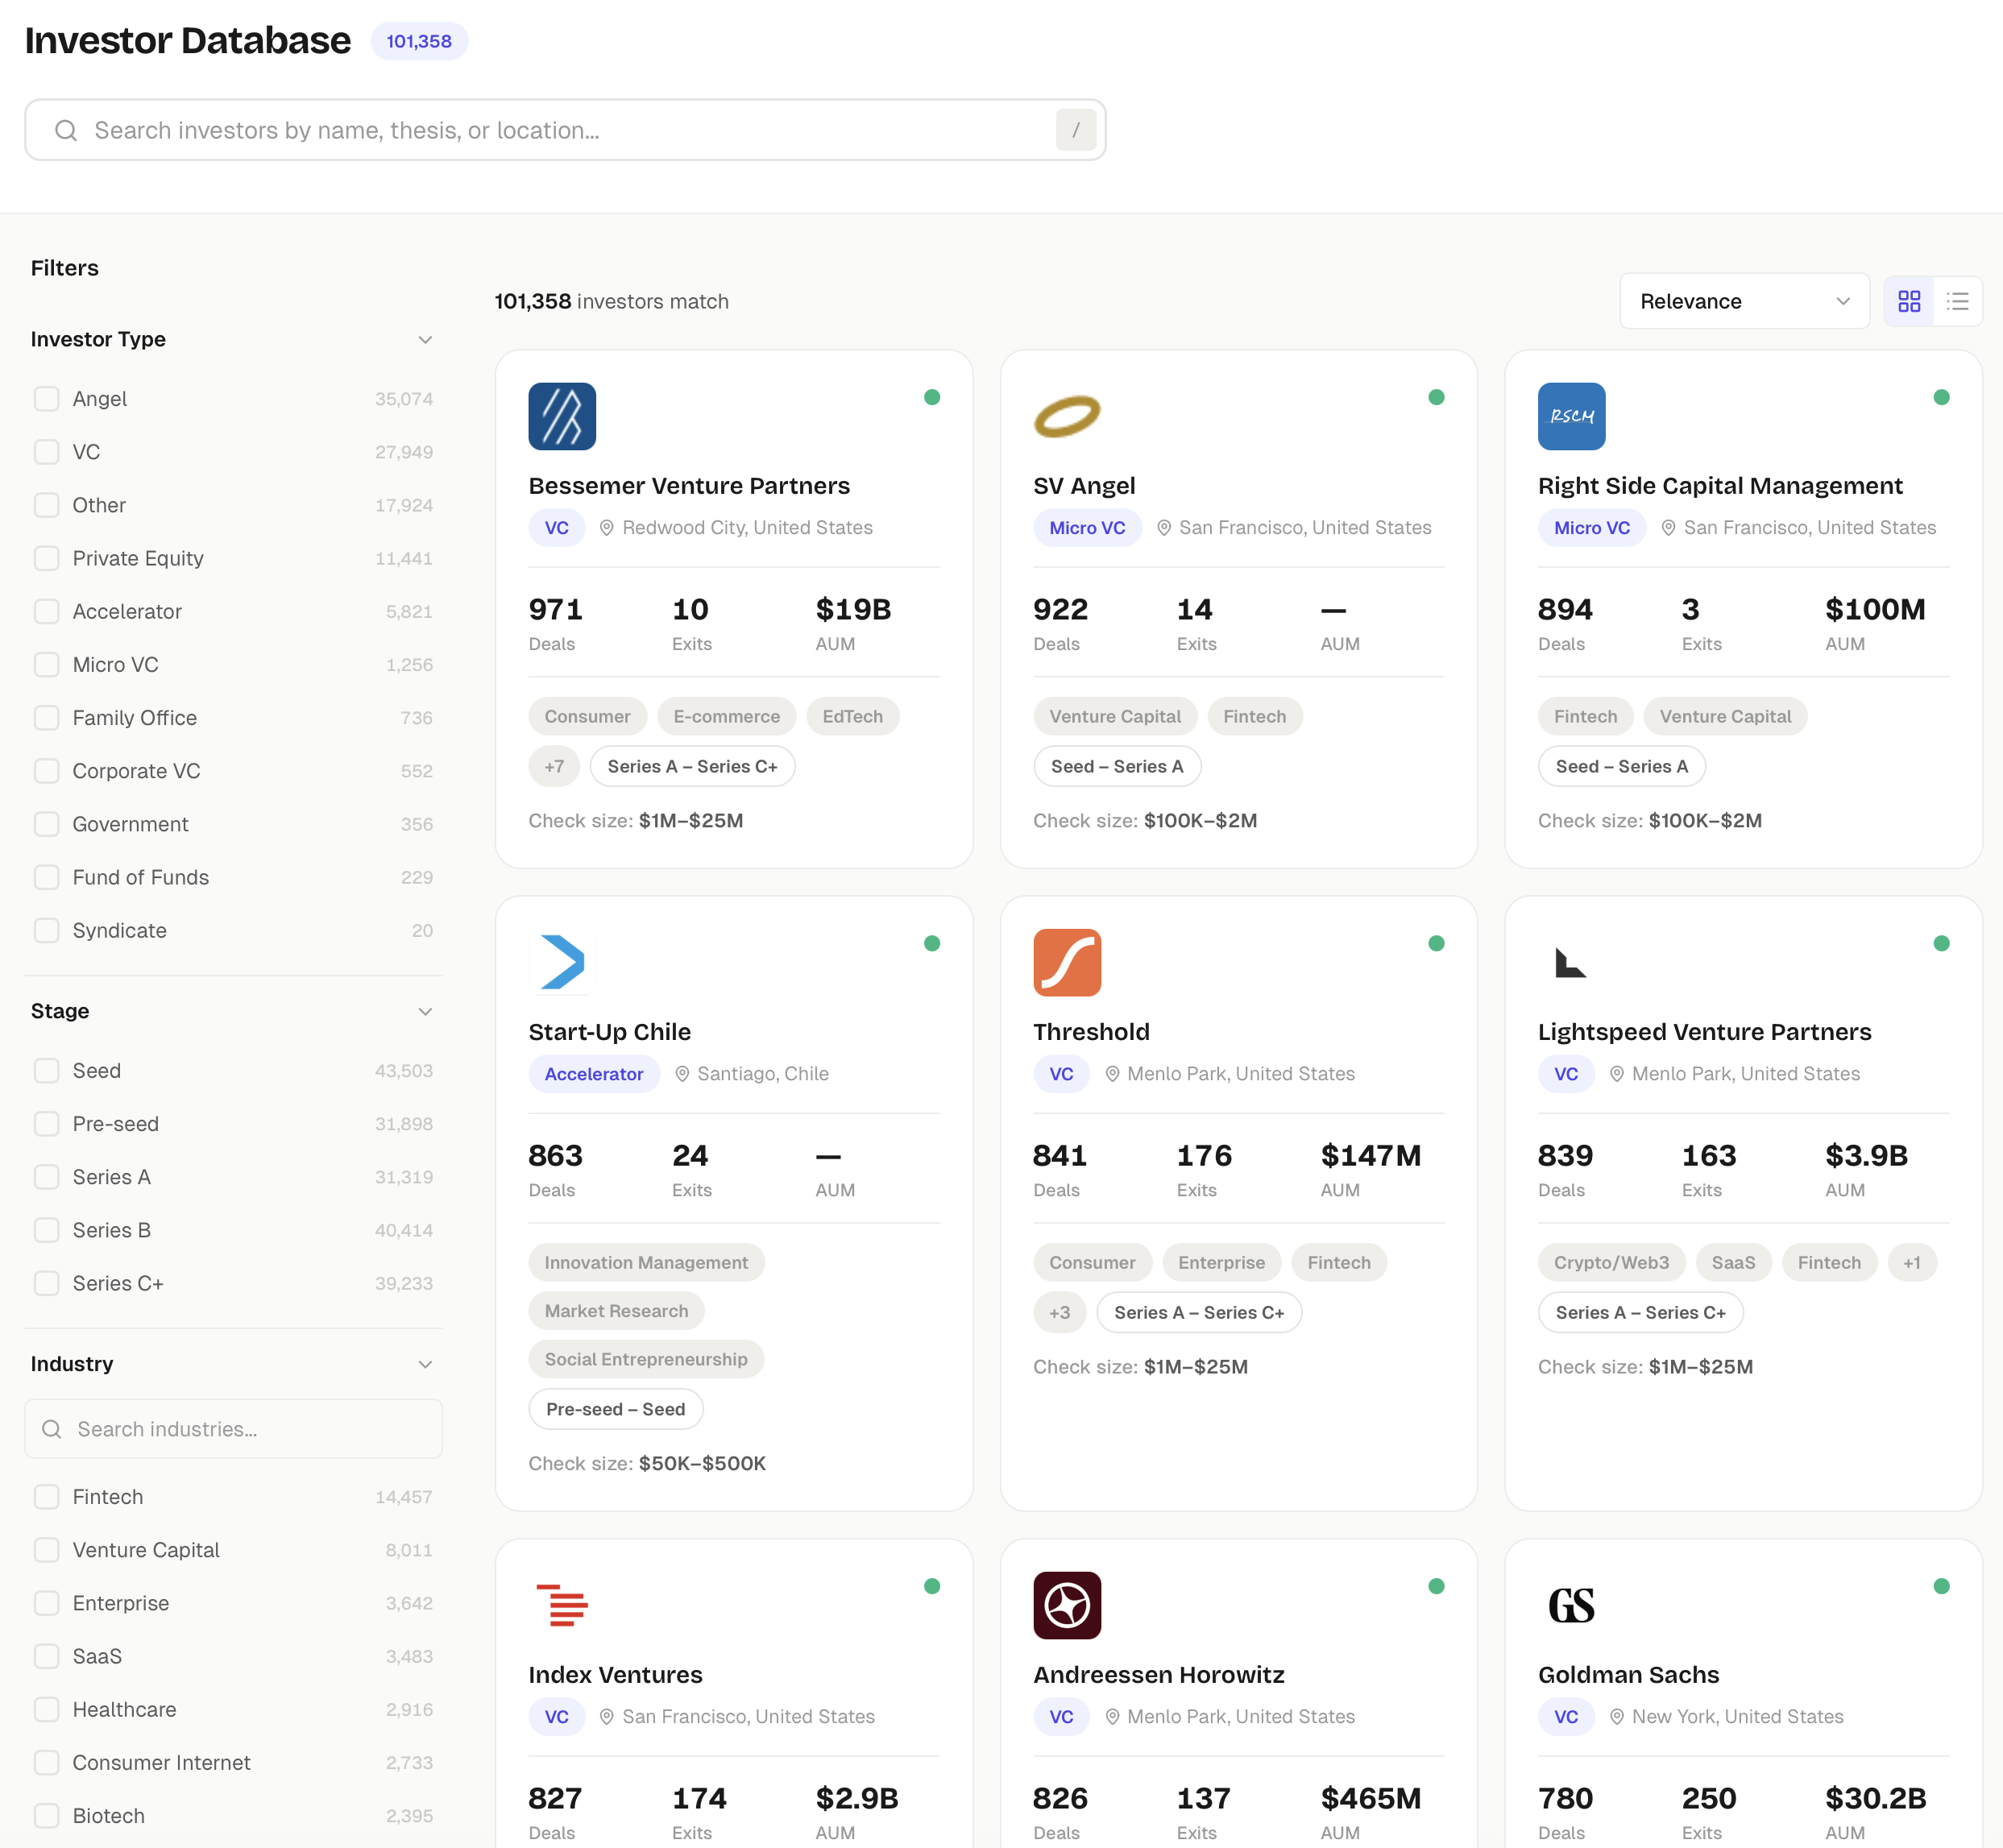Collapse the Investor Type filter section

pyautogui.click(x=426, y=339)
